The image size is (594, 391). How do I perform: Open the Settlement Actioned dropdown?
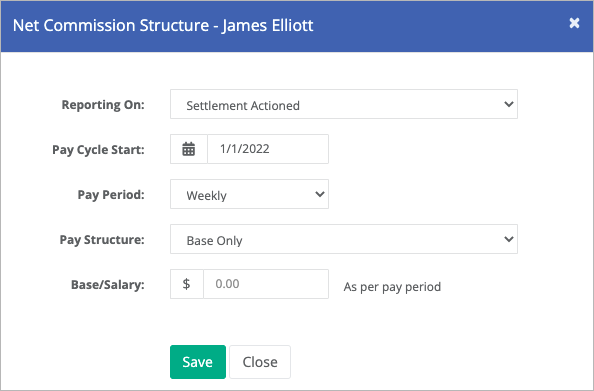click(344, 104)
